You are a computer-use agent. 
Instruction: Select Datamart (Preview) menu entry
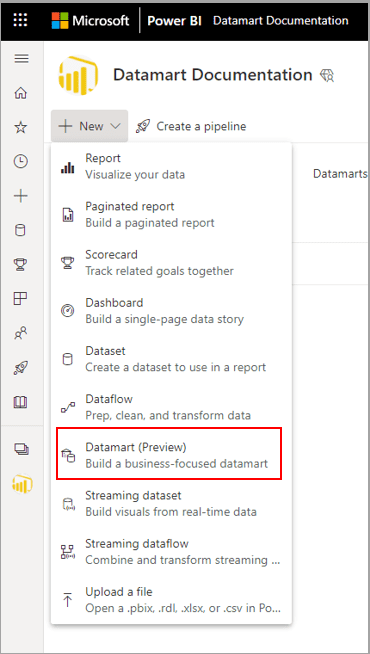(x=169, y=453)
